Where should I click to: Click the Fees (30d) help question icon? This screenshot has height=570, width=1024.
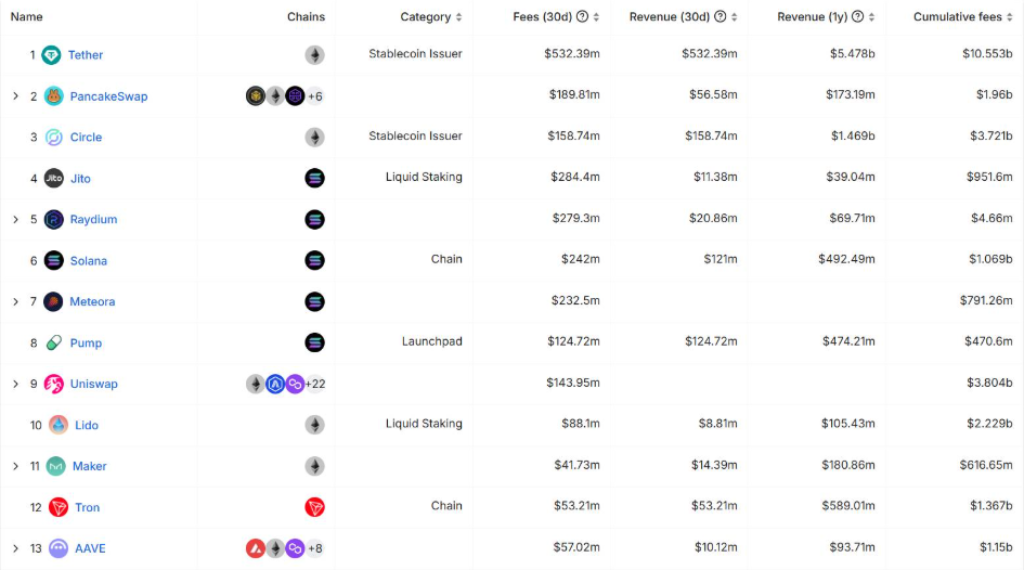click(x=582, y=17)
